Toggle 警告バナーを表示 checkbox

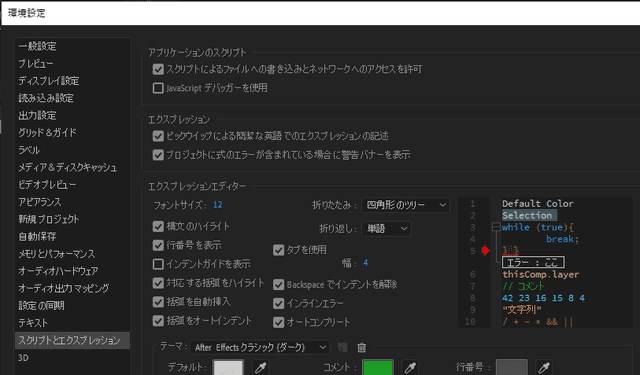pos(158,155)
